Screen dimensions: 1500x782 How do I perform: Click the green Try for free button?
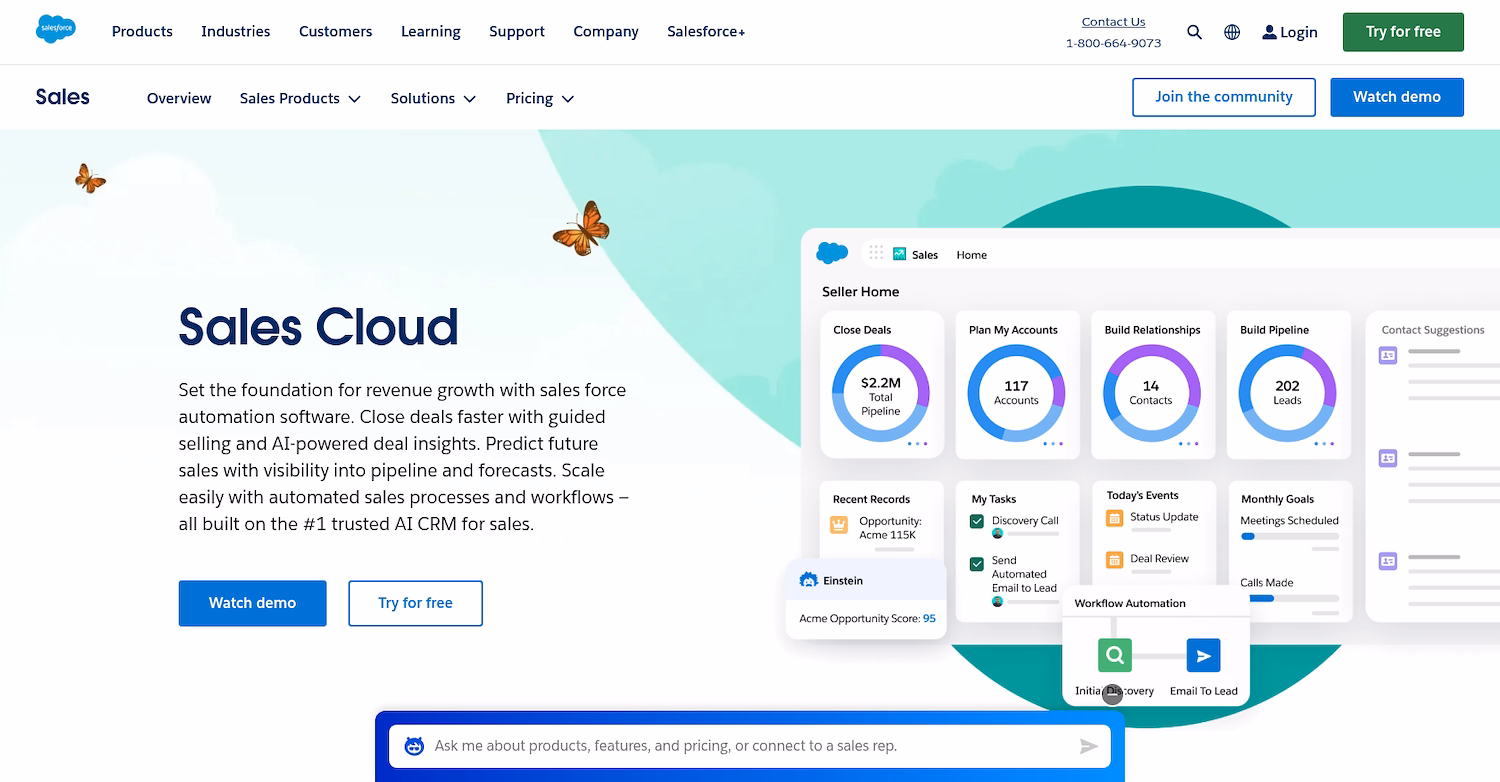pos(1402,31)
